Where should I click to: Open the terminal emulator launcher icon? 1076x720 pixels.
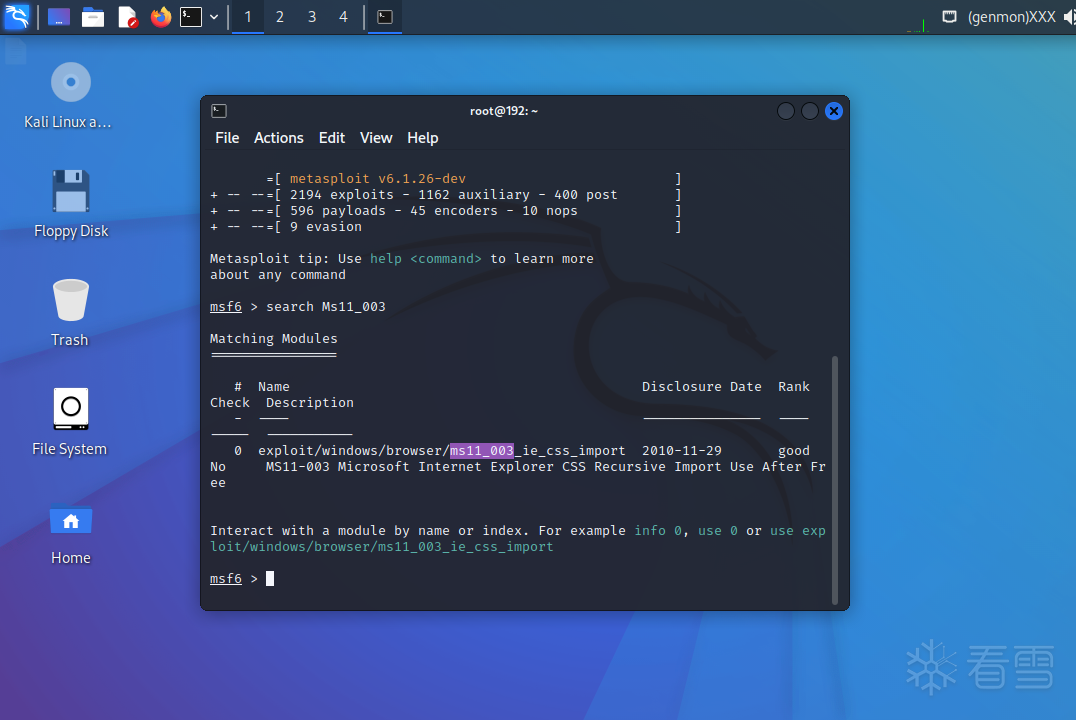pos(191,16)
